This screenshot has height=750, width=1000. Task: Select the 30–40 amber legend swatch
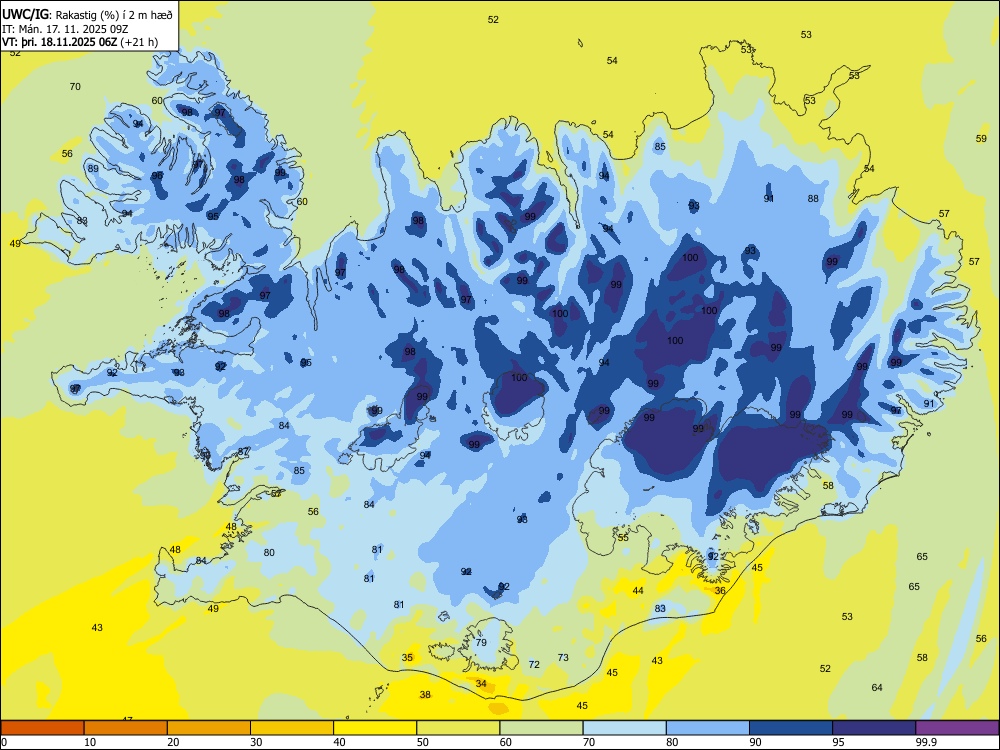[292, 728]
